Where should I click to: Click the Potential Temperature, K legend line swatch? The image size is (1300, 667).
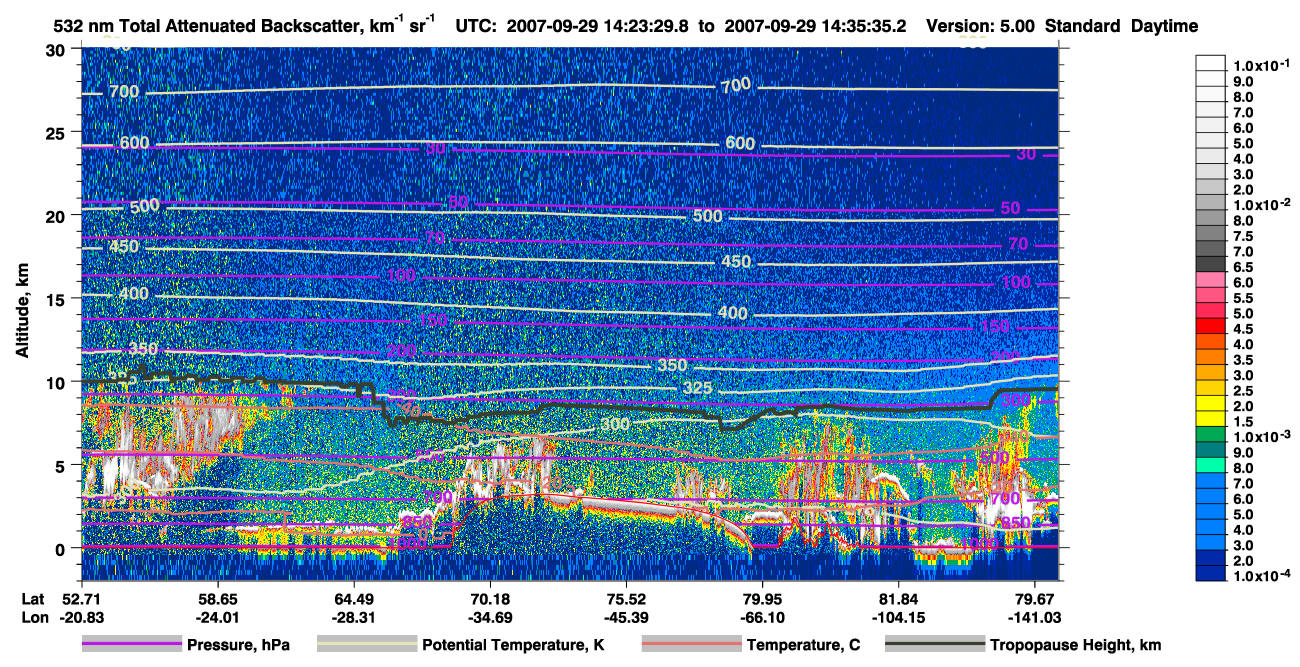[366, 645]
